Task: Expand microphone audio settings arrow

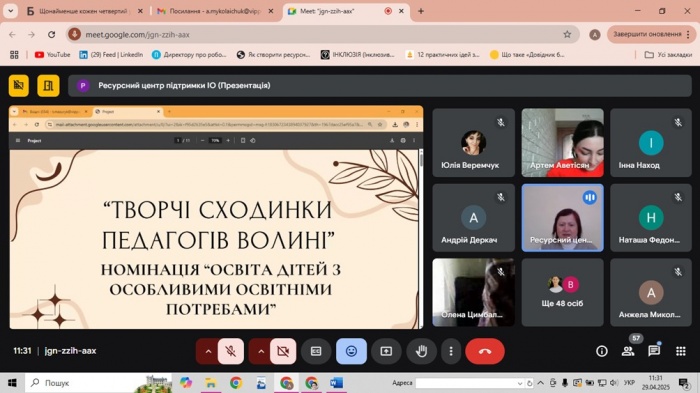Action: click(x=208, y=351)
